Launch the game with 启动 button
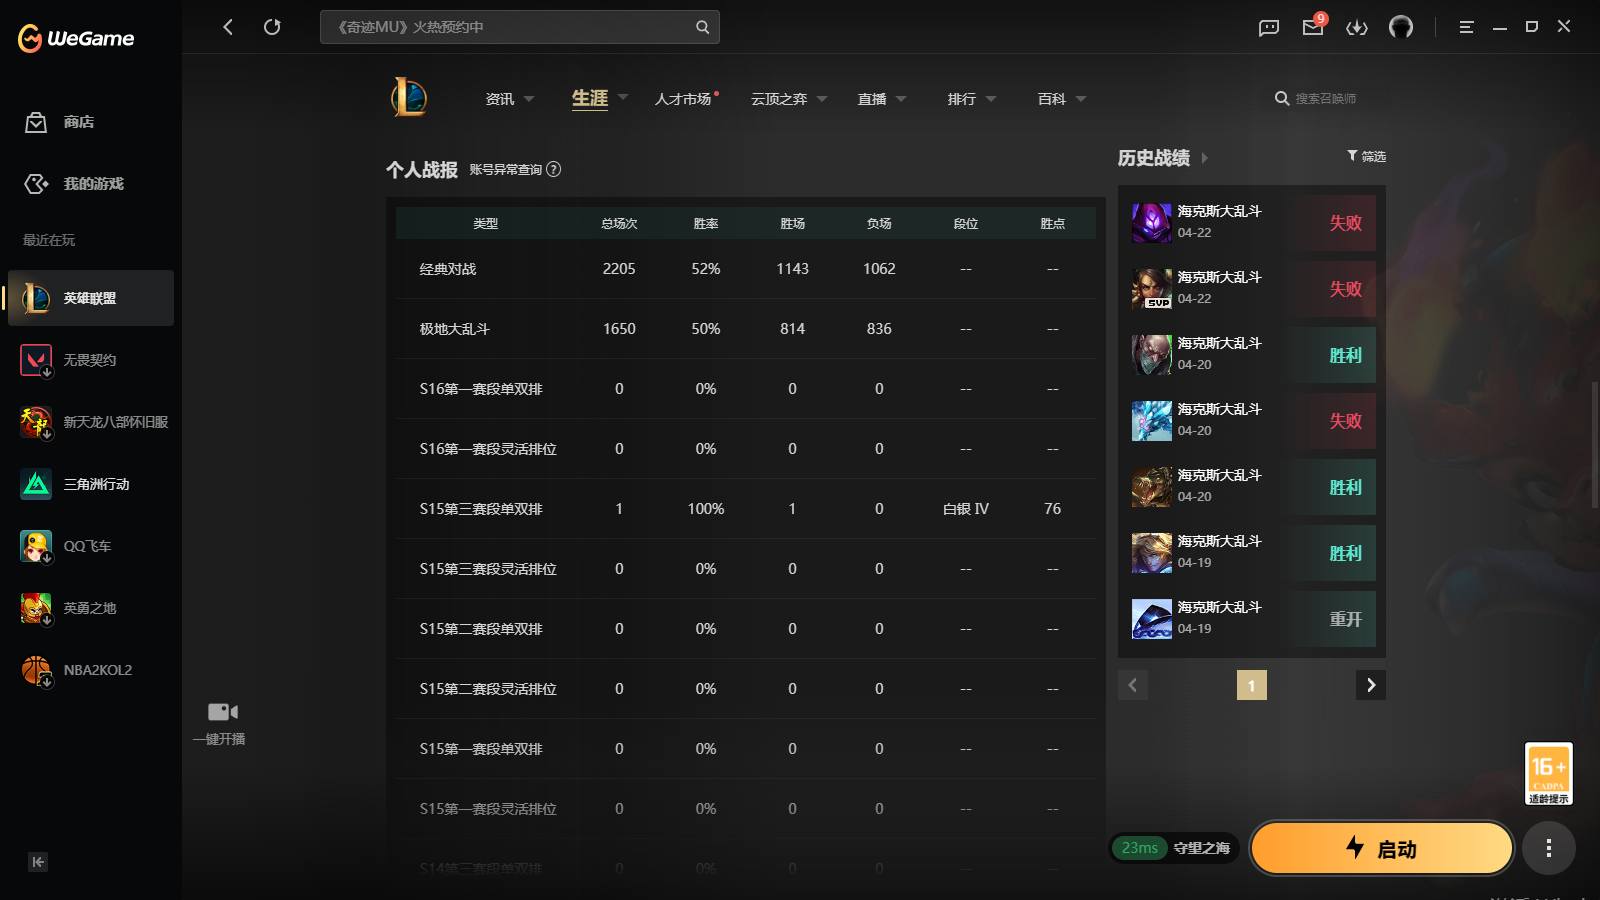This screenshot has height=900, width=1600. tap(1381, 849)
